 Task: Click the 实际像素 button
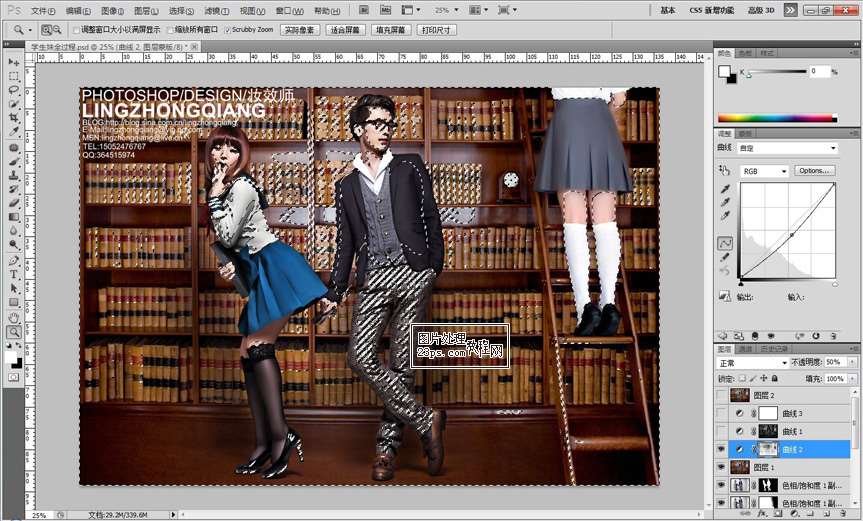[x=299, y=30]
